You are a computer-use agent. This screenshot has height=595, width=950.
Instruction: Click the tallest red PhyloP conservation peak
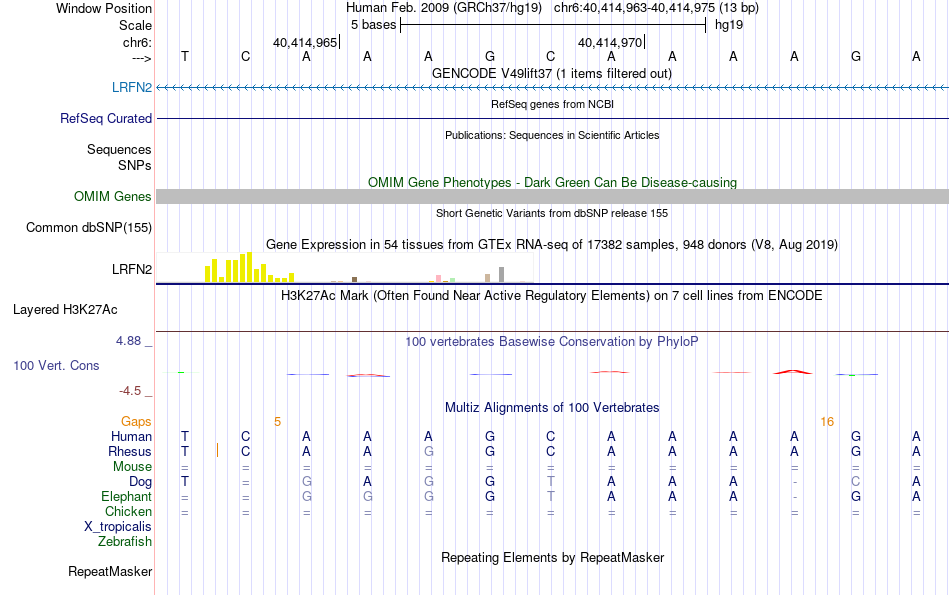793,371
